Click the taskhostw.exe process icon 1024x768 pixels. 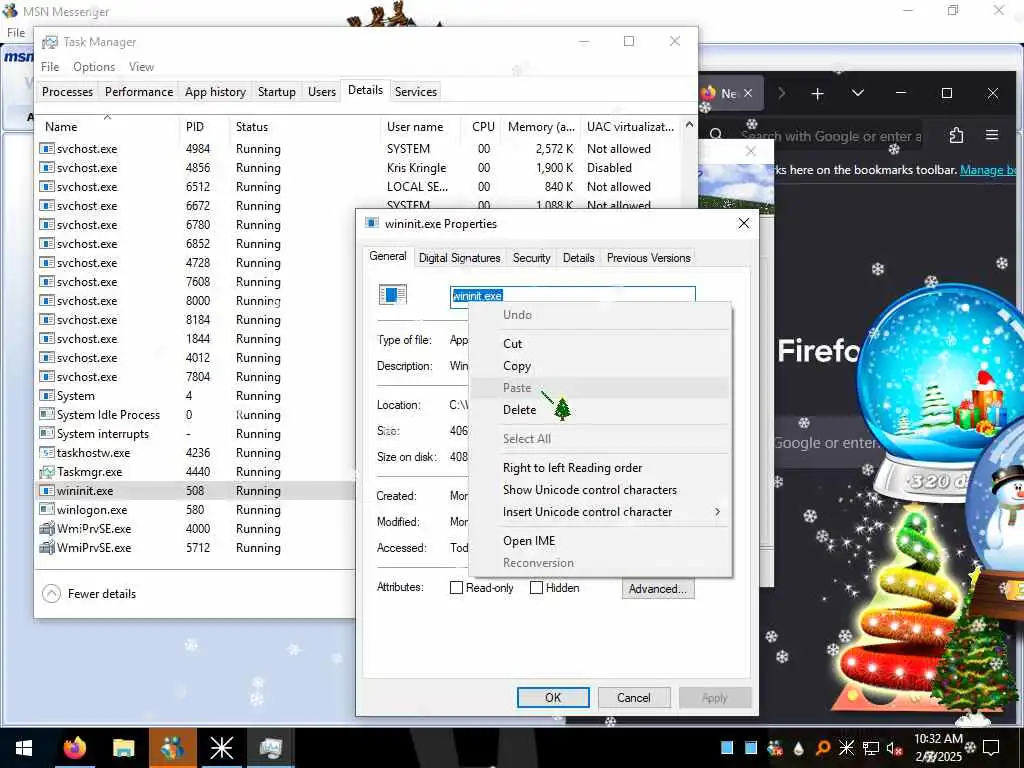click(x=47, y=453)
